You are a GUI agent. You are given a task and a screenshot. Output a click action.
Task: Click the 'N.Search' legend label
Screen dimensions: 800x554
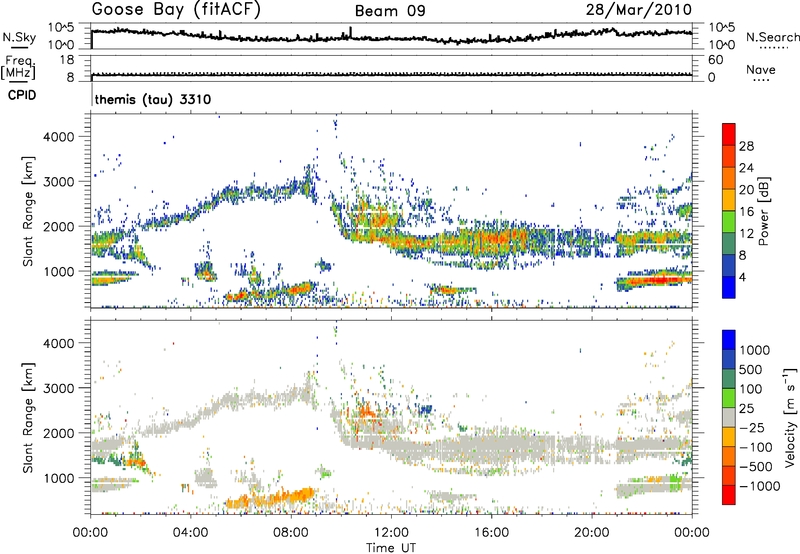tap(772, 37)
